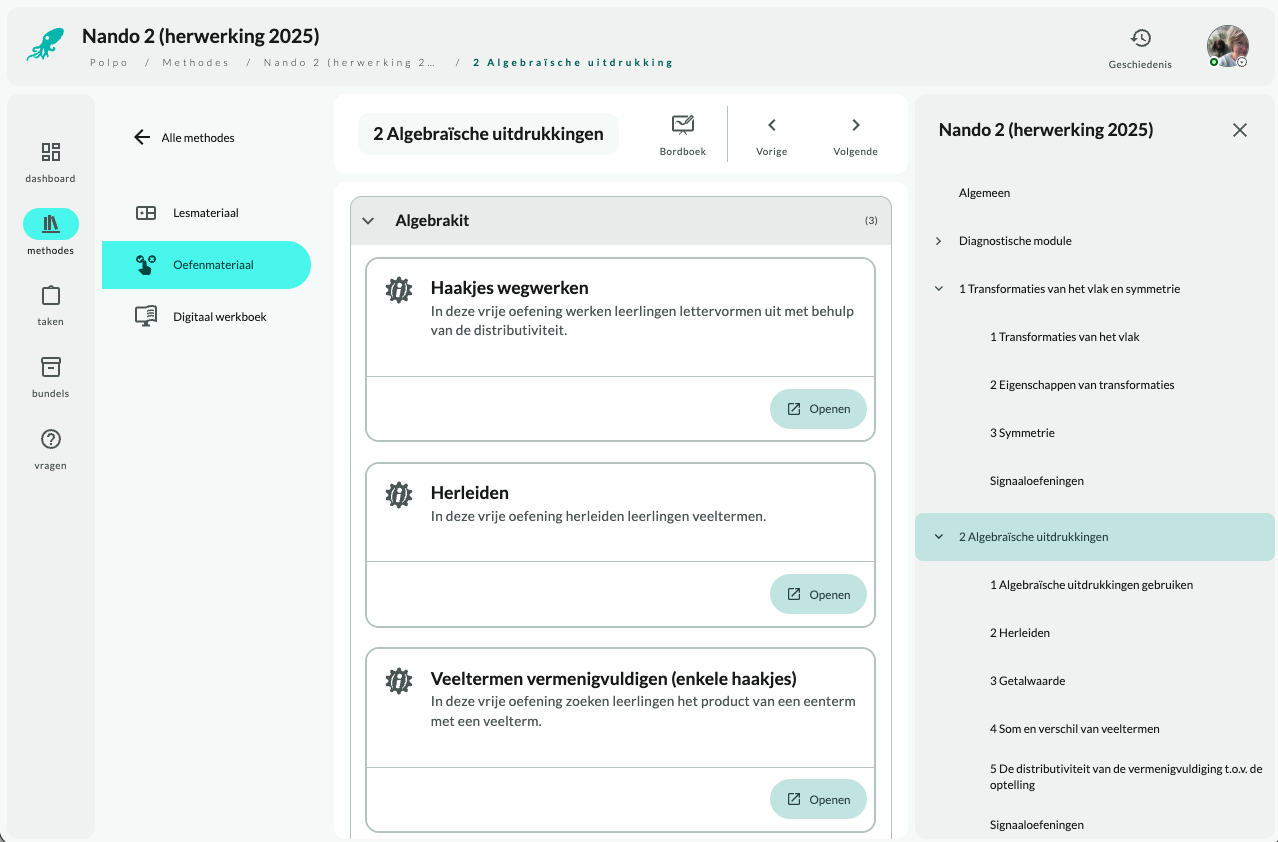The image size is (1278, 842).
Task: Select Algemeen in the contents tree
Action: point(984,193)
